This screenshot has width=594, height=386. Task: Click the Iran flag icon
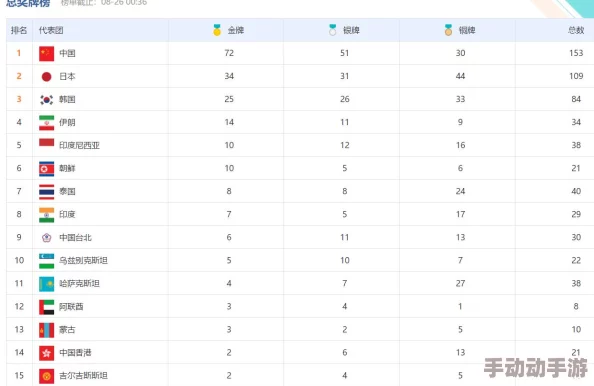coord(47,123)
